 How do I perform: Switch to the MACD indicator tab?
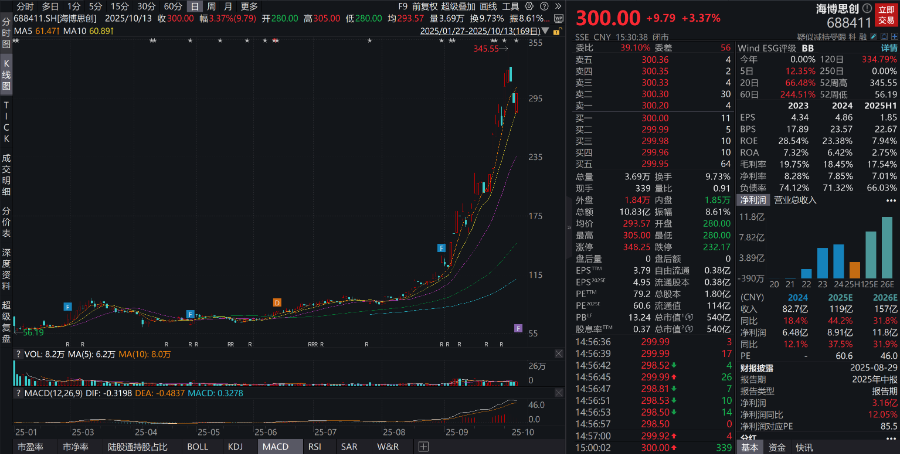[274, 446]
